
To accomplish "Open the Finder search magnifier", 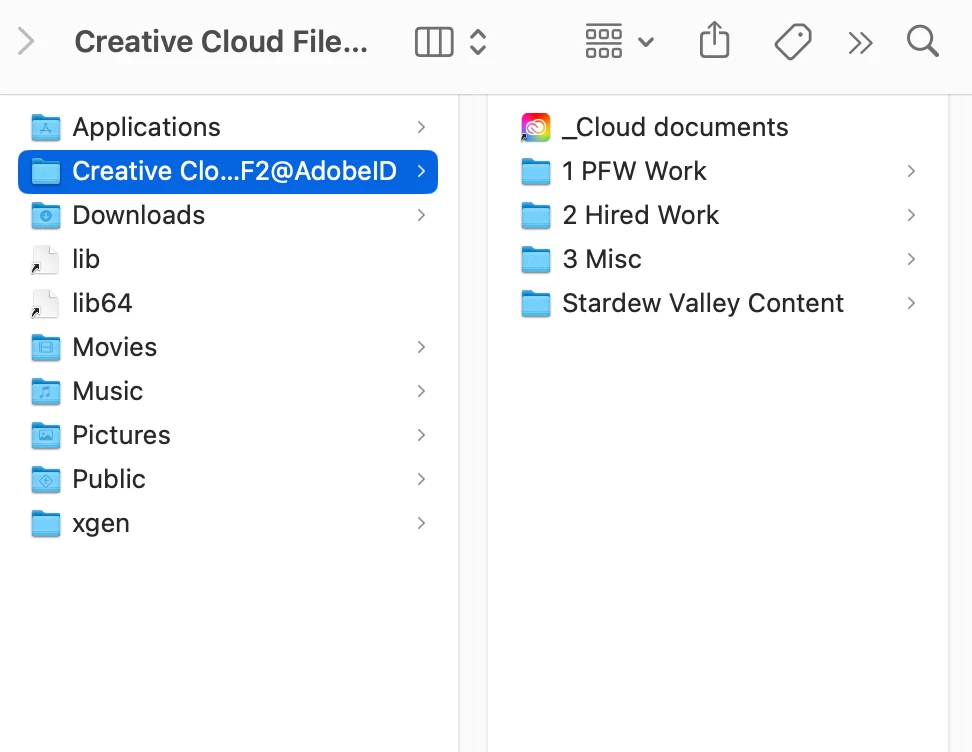I will (922, 42).
